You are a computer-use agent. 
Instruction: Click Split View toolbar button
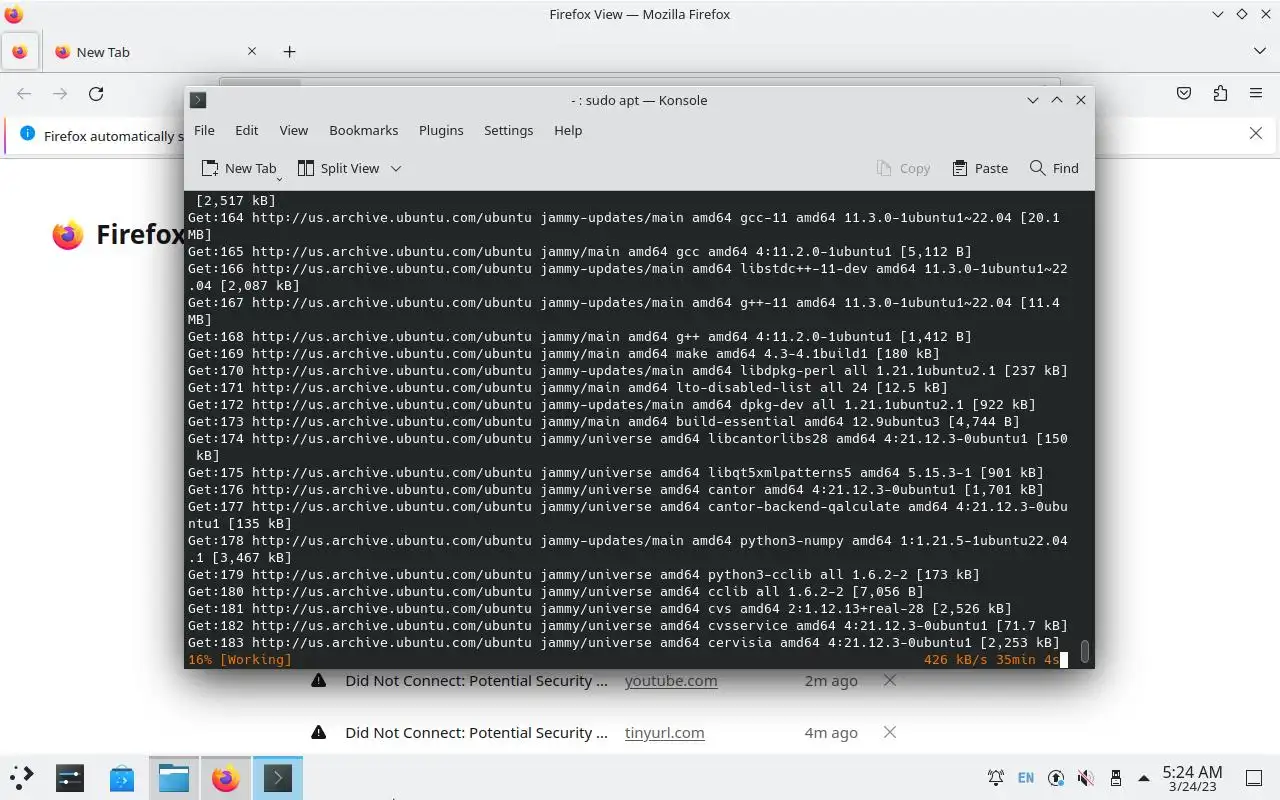pos(338,168)
